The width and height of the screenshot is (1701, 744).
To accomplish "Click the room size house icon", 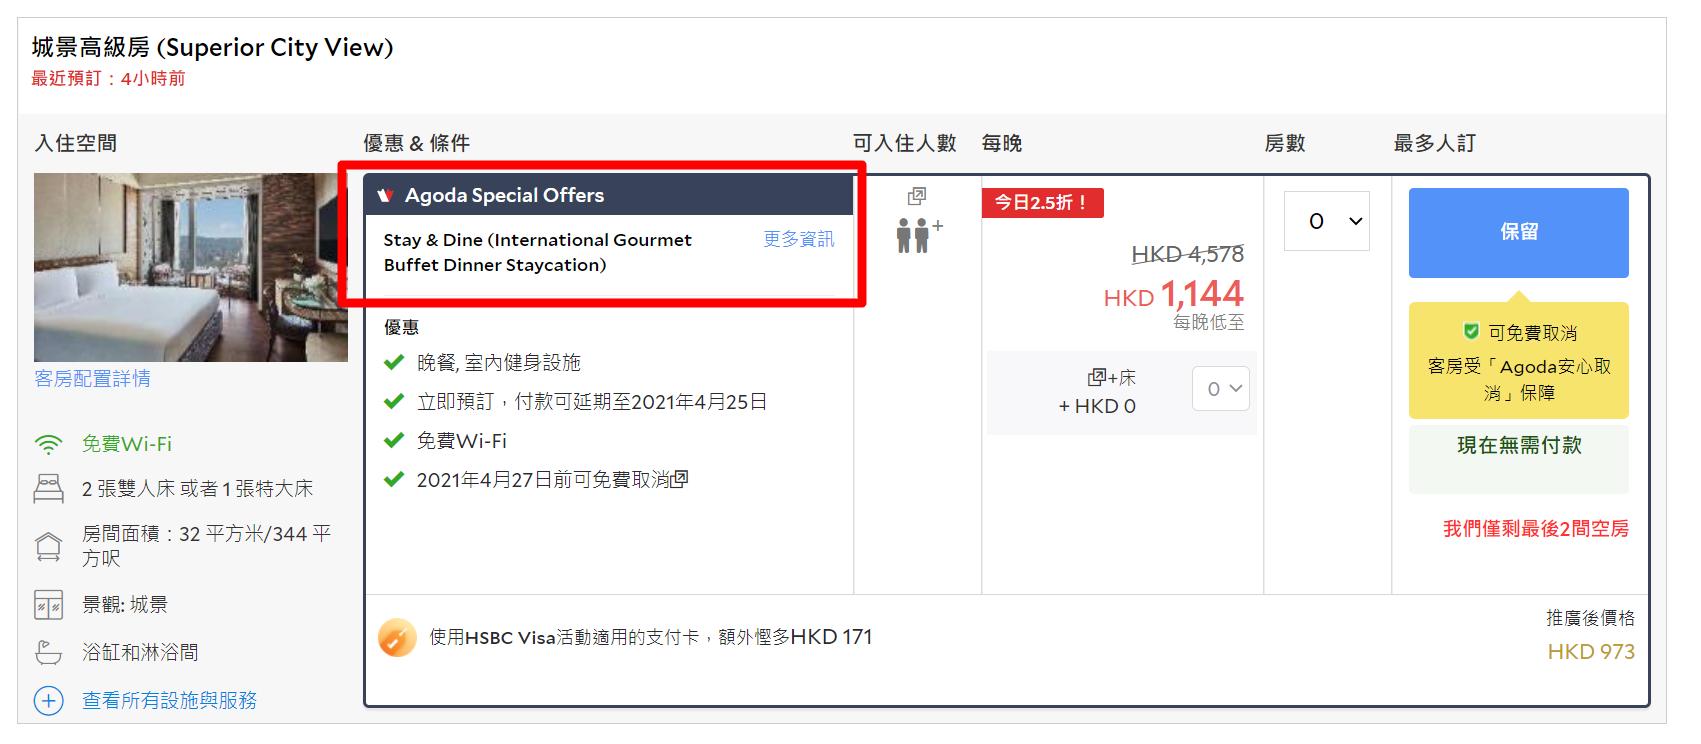I will (x=48, y=546).
